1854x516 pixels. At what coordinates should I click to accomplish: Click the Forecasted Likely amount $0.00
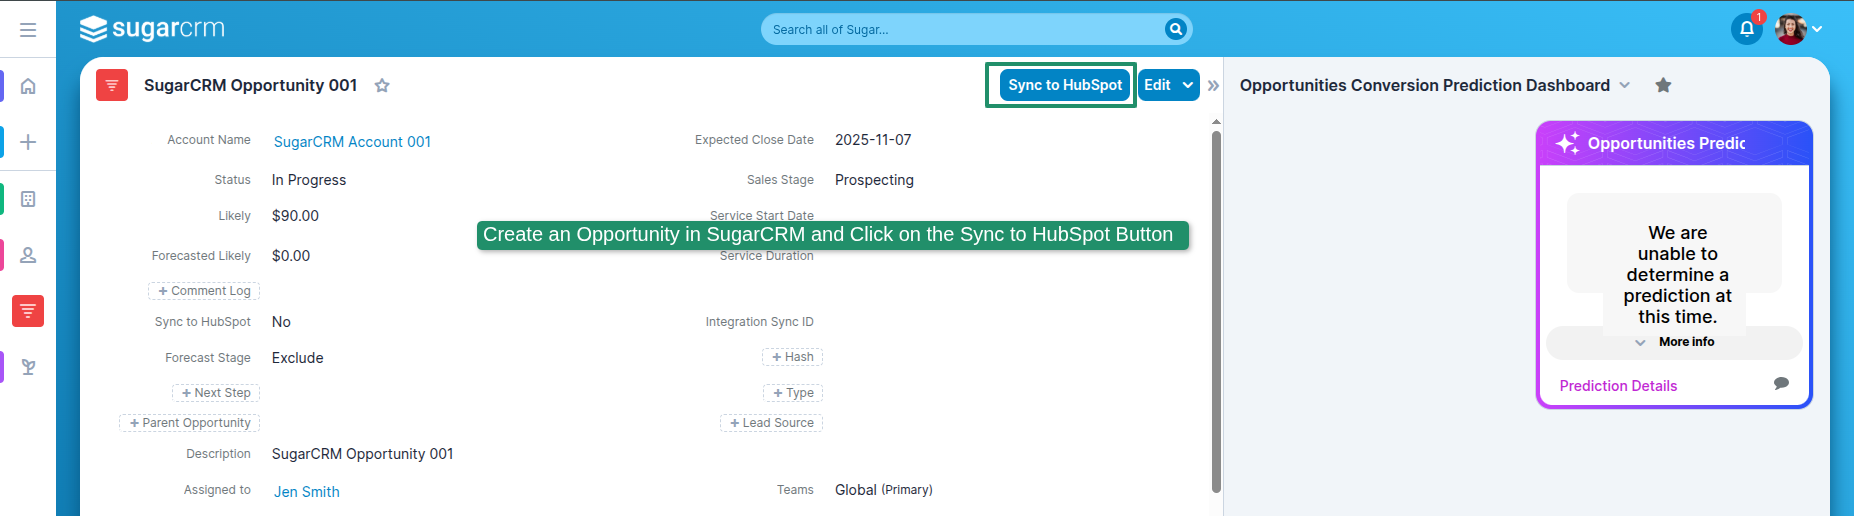pyautogui.click(x=291, y=256)
